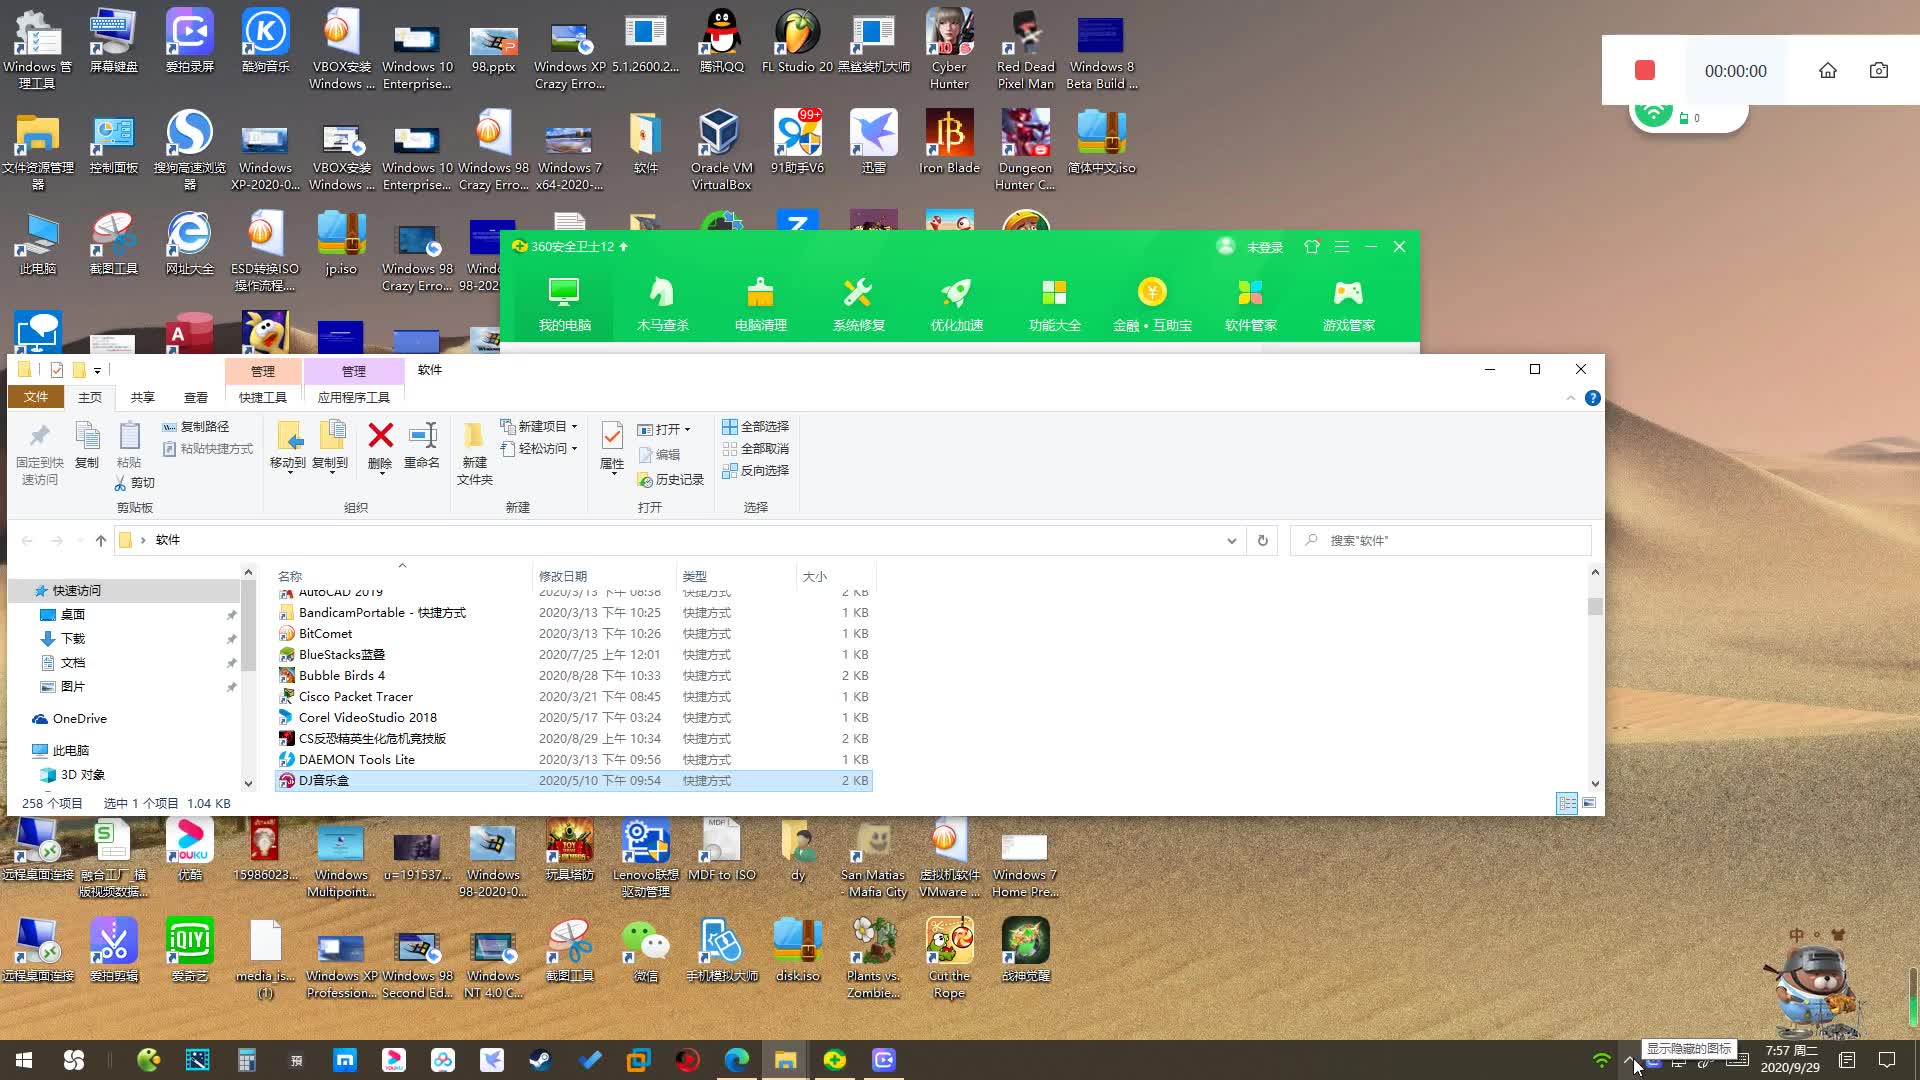Click the recorder home icon
1920x1080 pixels.
coord(1828,70)
